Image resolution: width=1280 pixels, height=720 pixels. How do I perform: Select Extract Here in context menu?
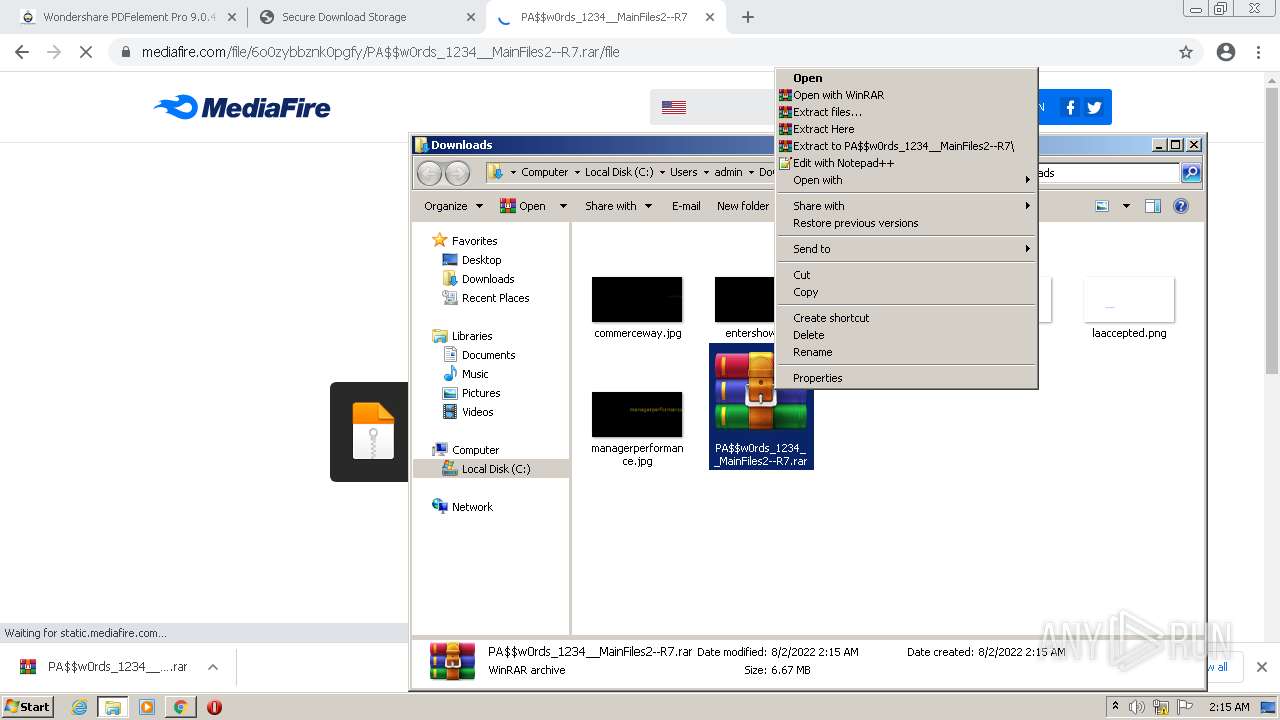(907, 129)
